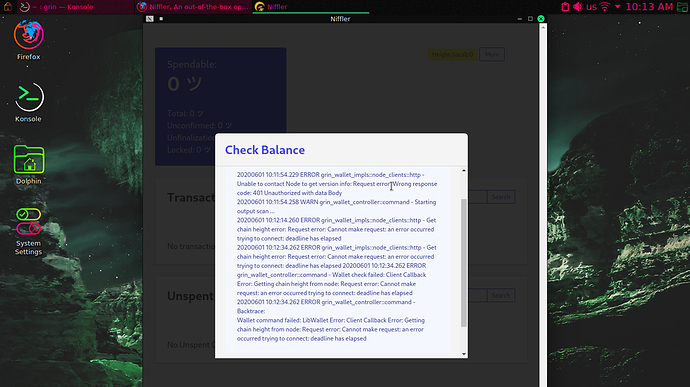Switch to the Niffler browser page taskbar entry
The width and height of the screenshot is (690, 387).
(x=193, y=7)
